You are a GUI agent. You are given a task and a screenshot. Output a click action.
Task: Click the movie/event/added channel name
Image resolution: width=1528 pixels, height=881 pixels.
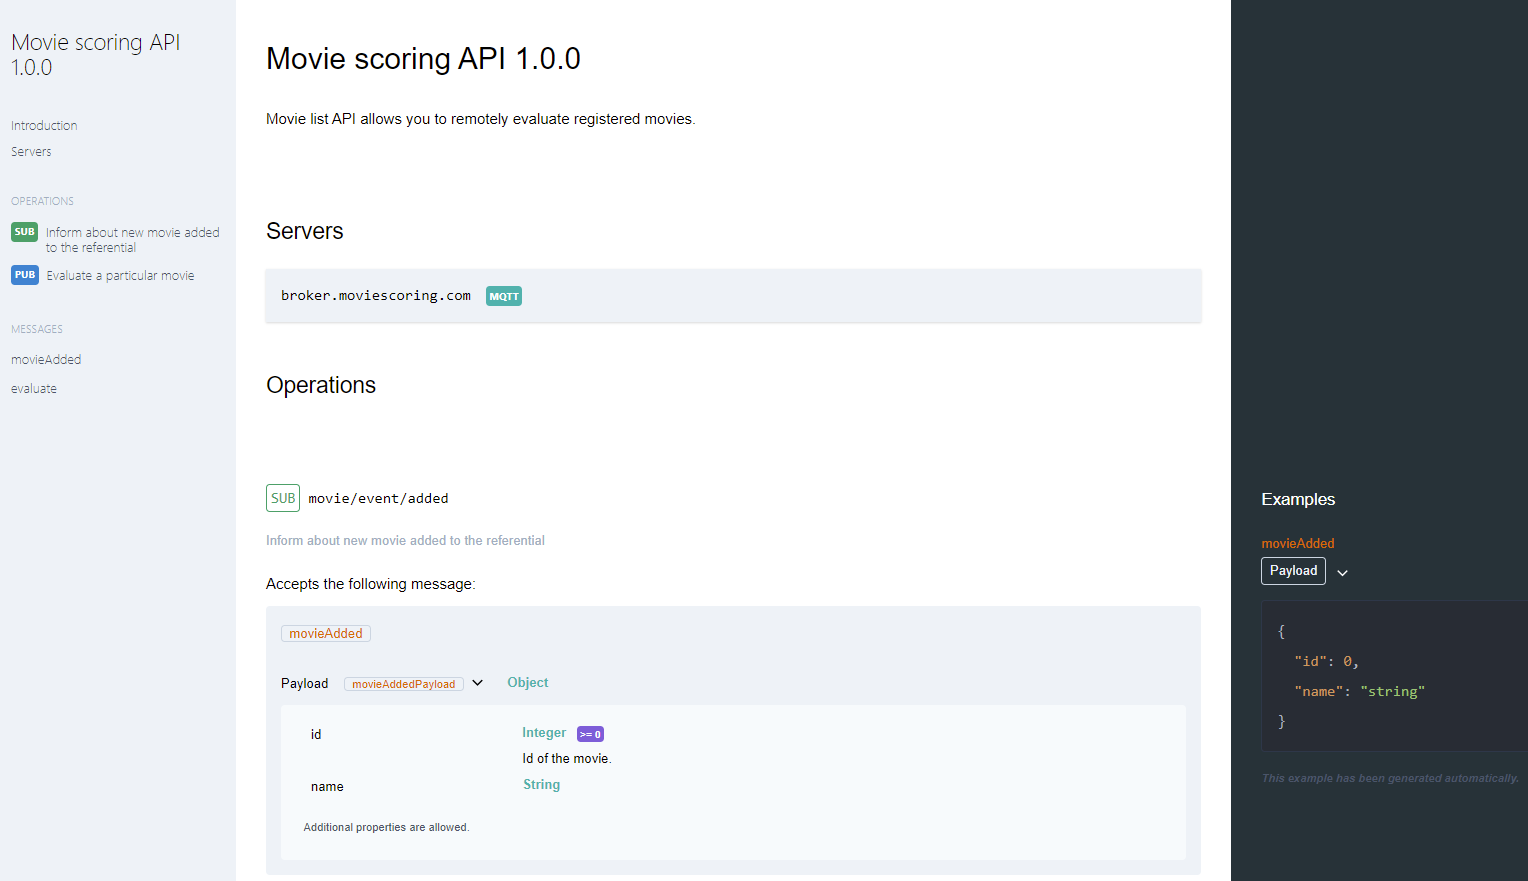378,499
